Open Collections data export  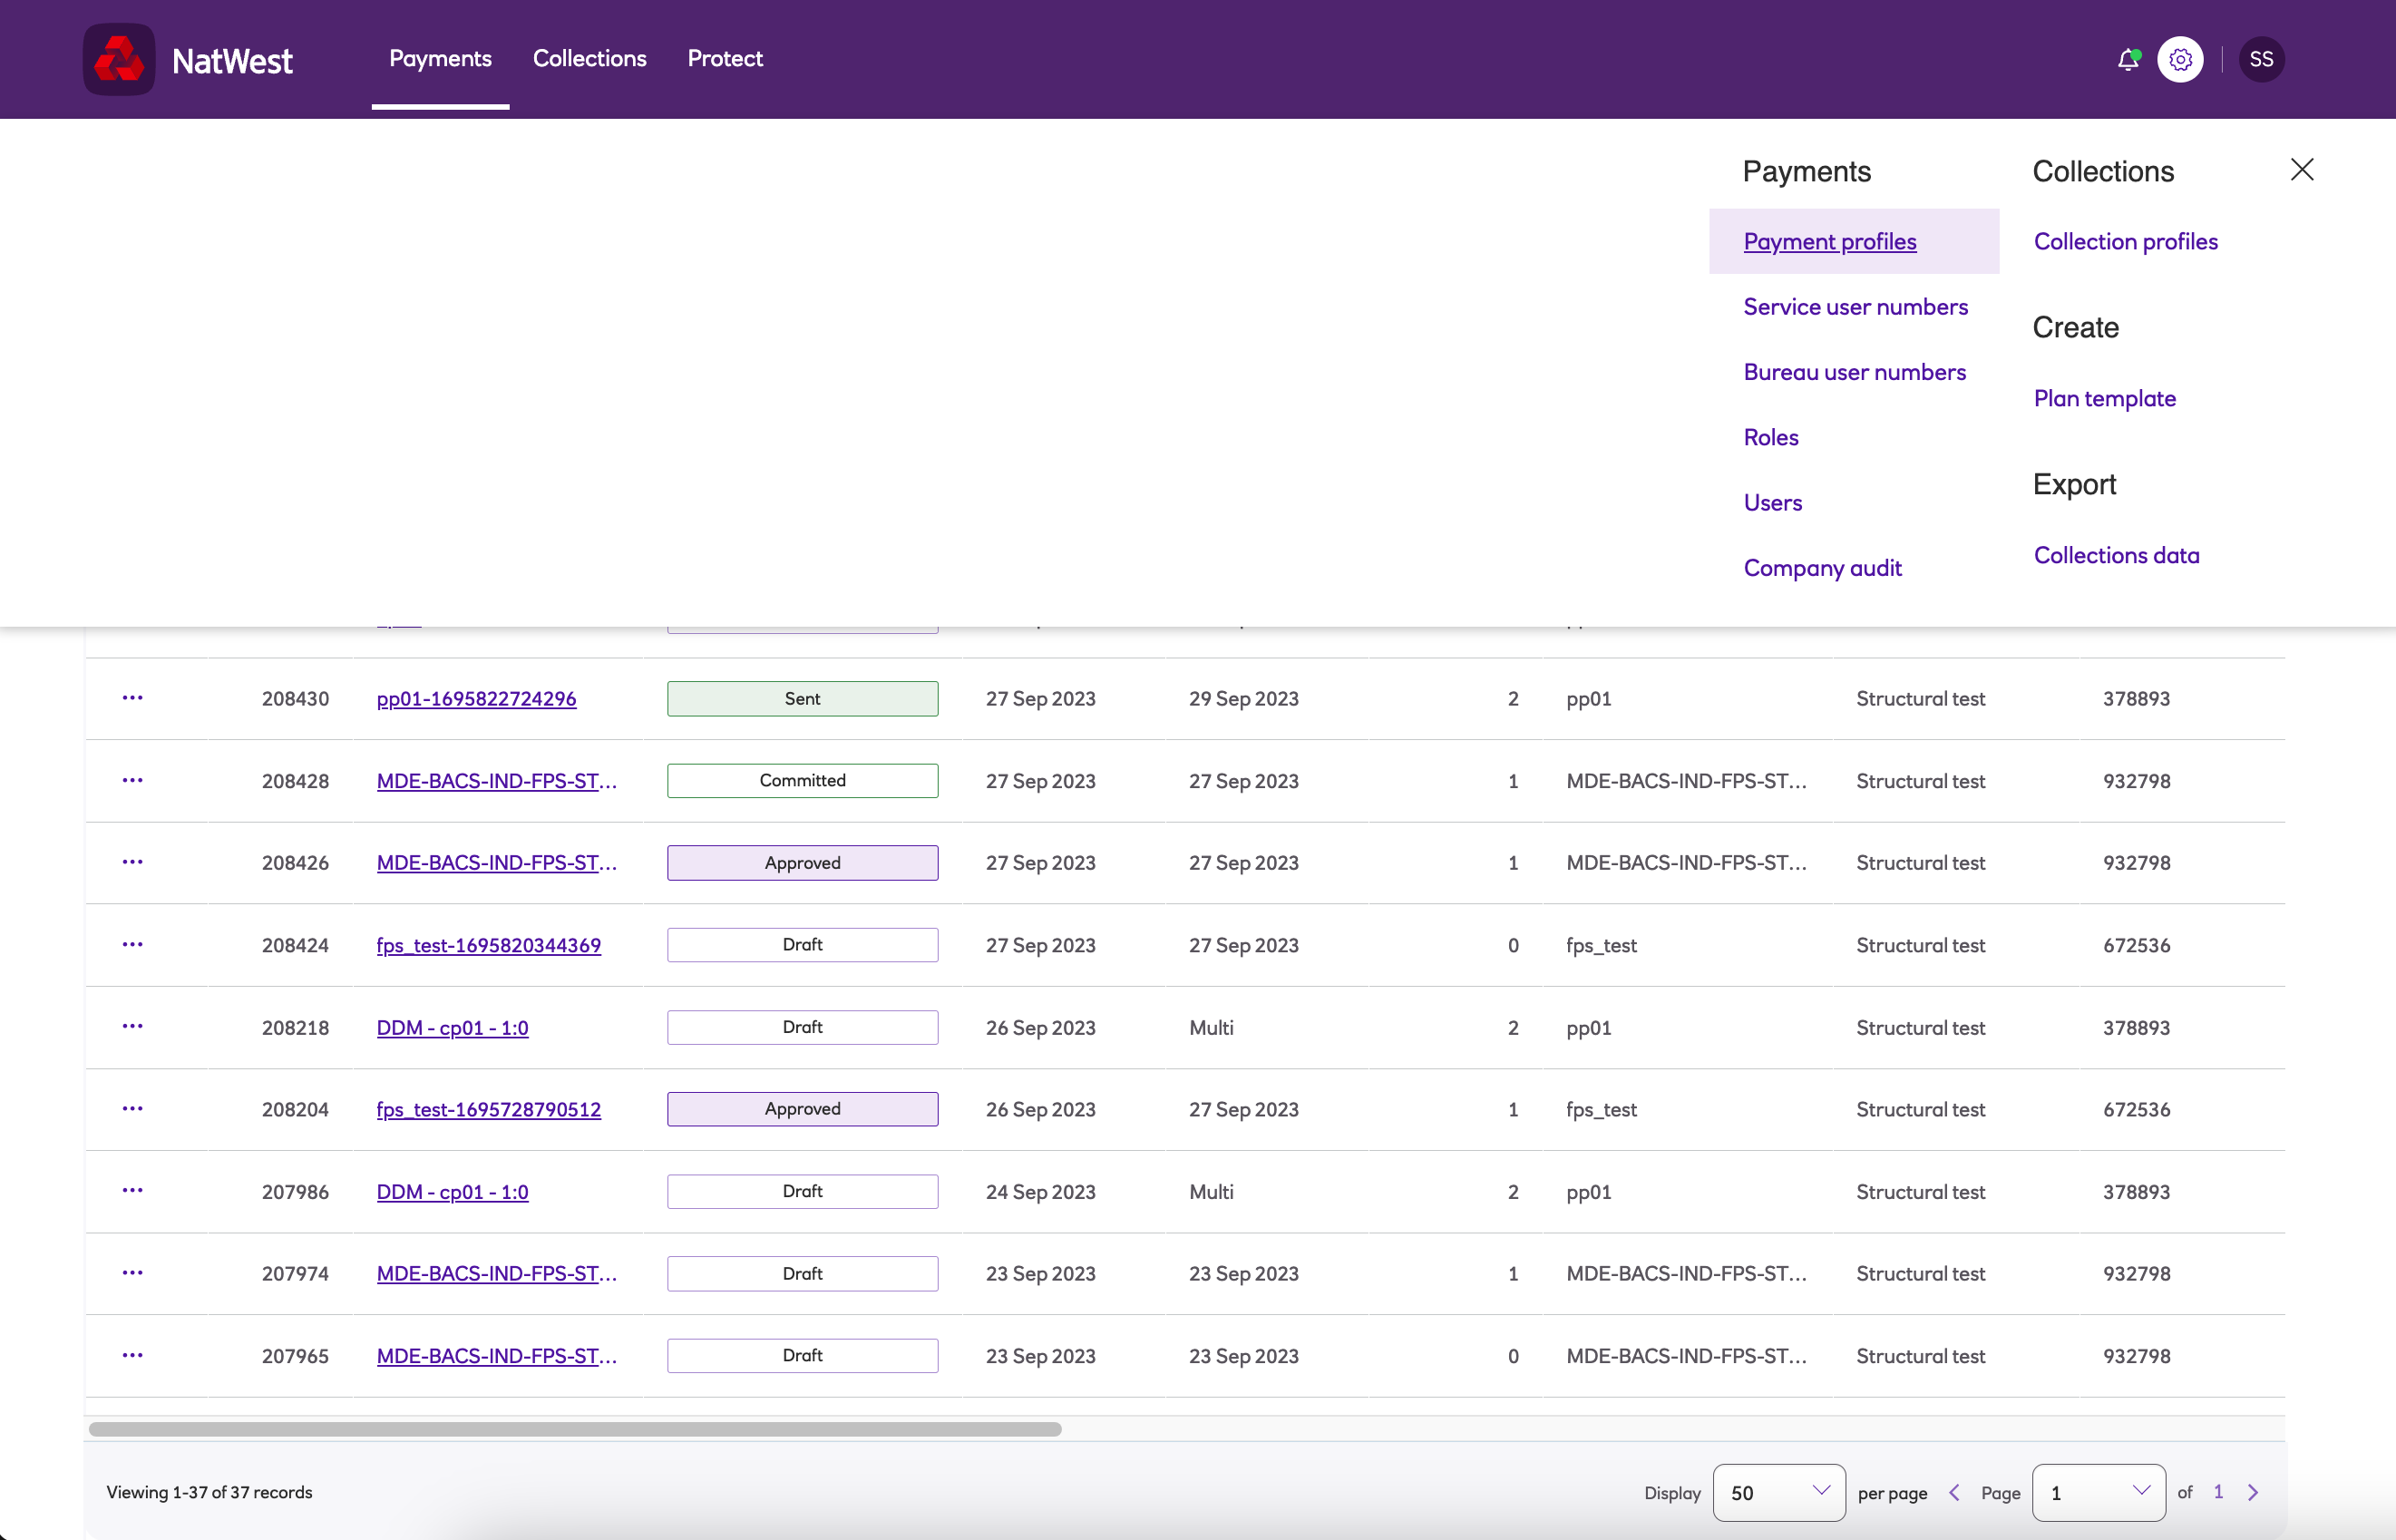pos(2117,555)
